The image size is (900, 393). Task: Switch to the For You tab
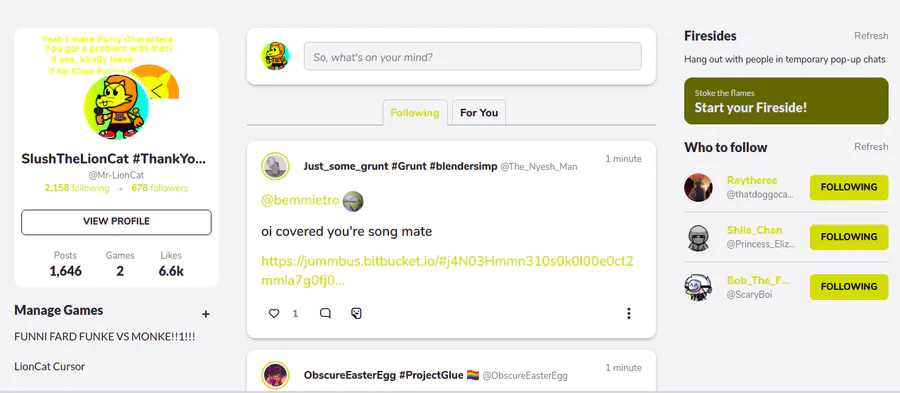[x=479, y=112]
